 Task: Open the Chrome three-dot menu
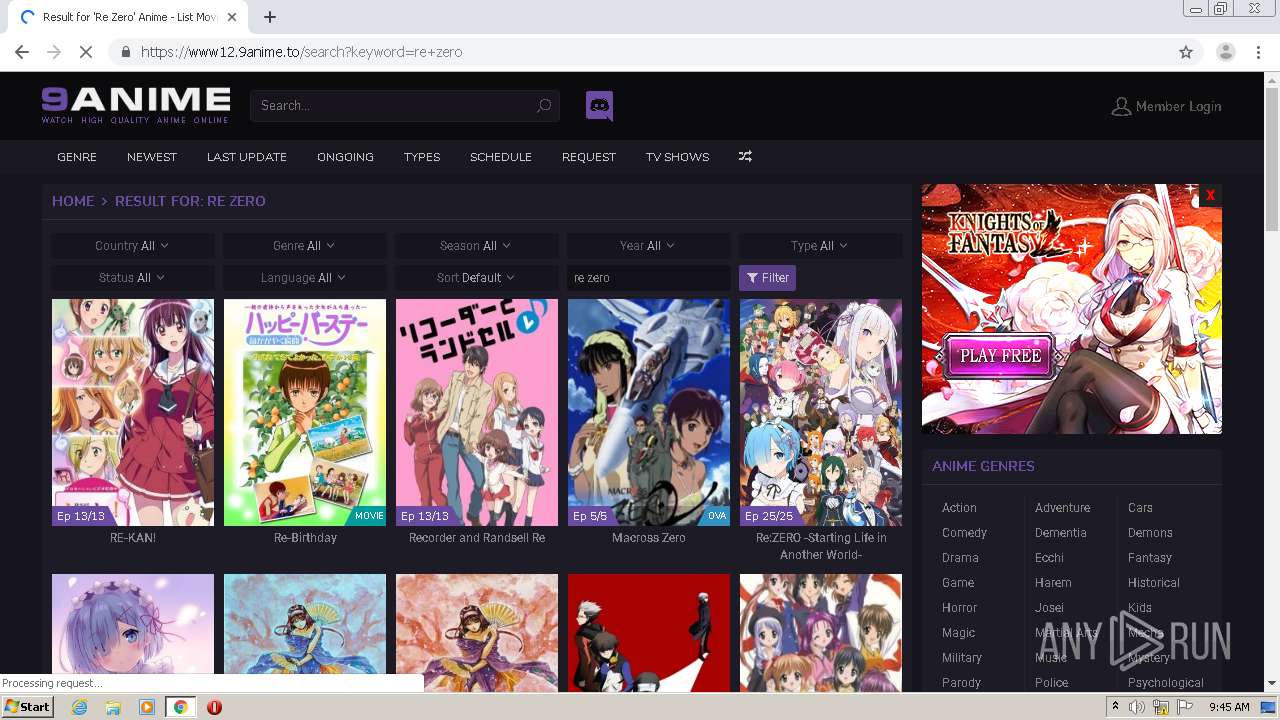click(x=1258, y=52)
